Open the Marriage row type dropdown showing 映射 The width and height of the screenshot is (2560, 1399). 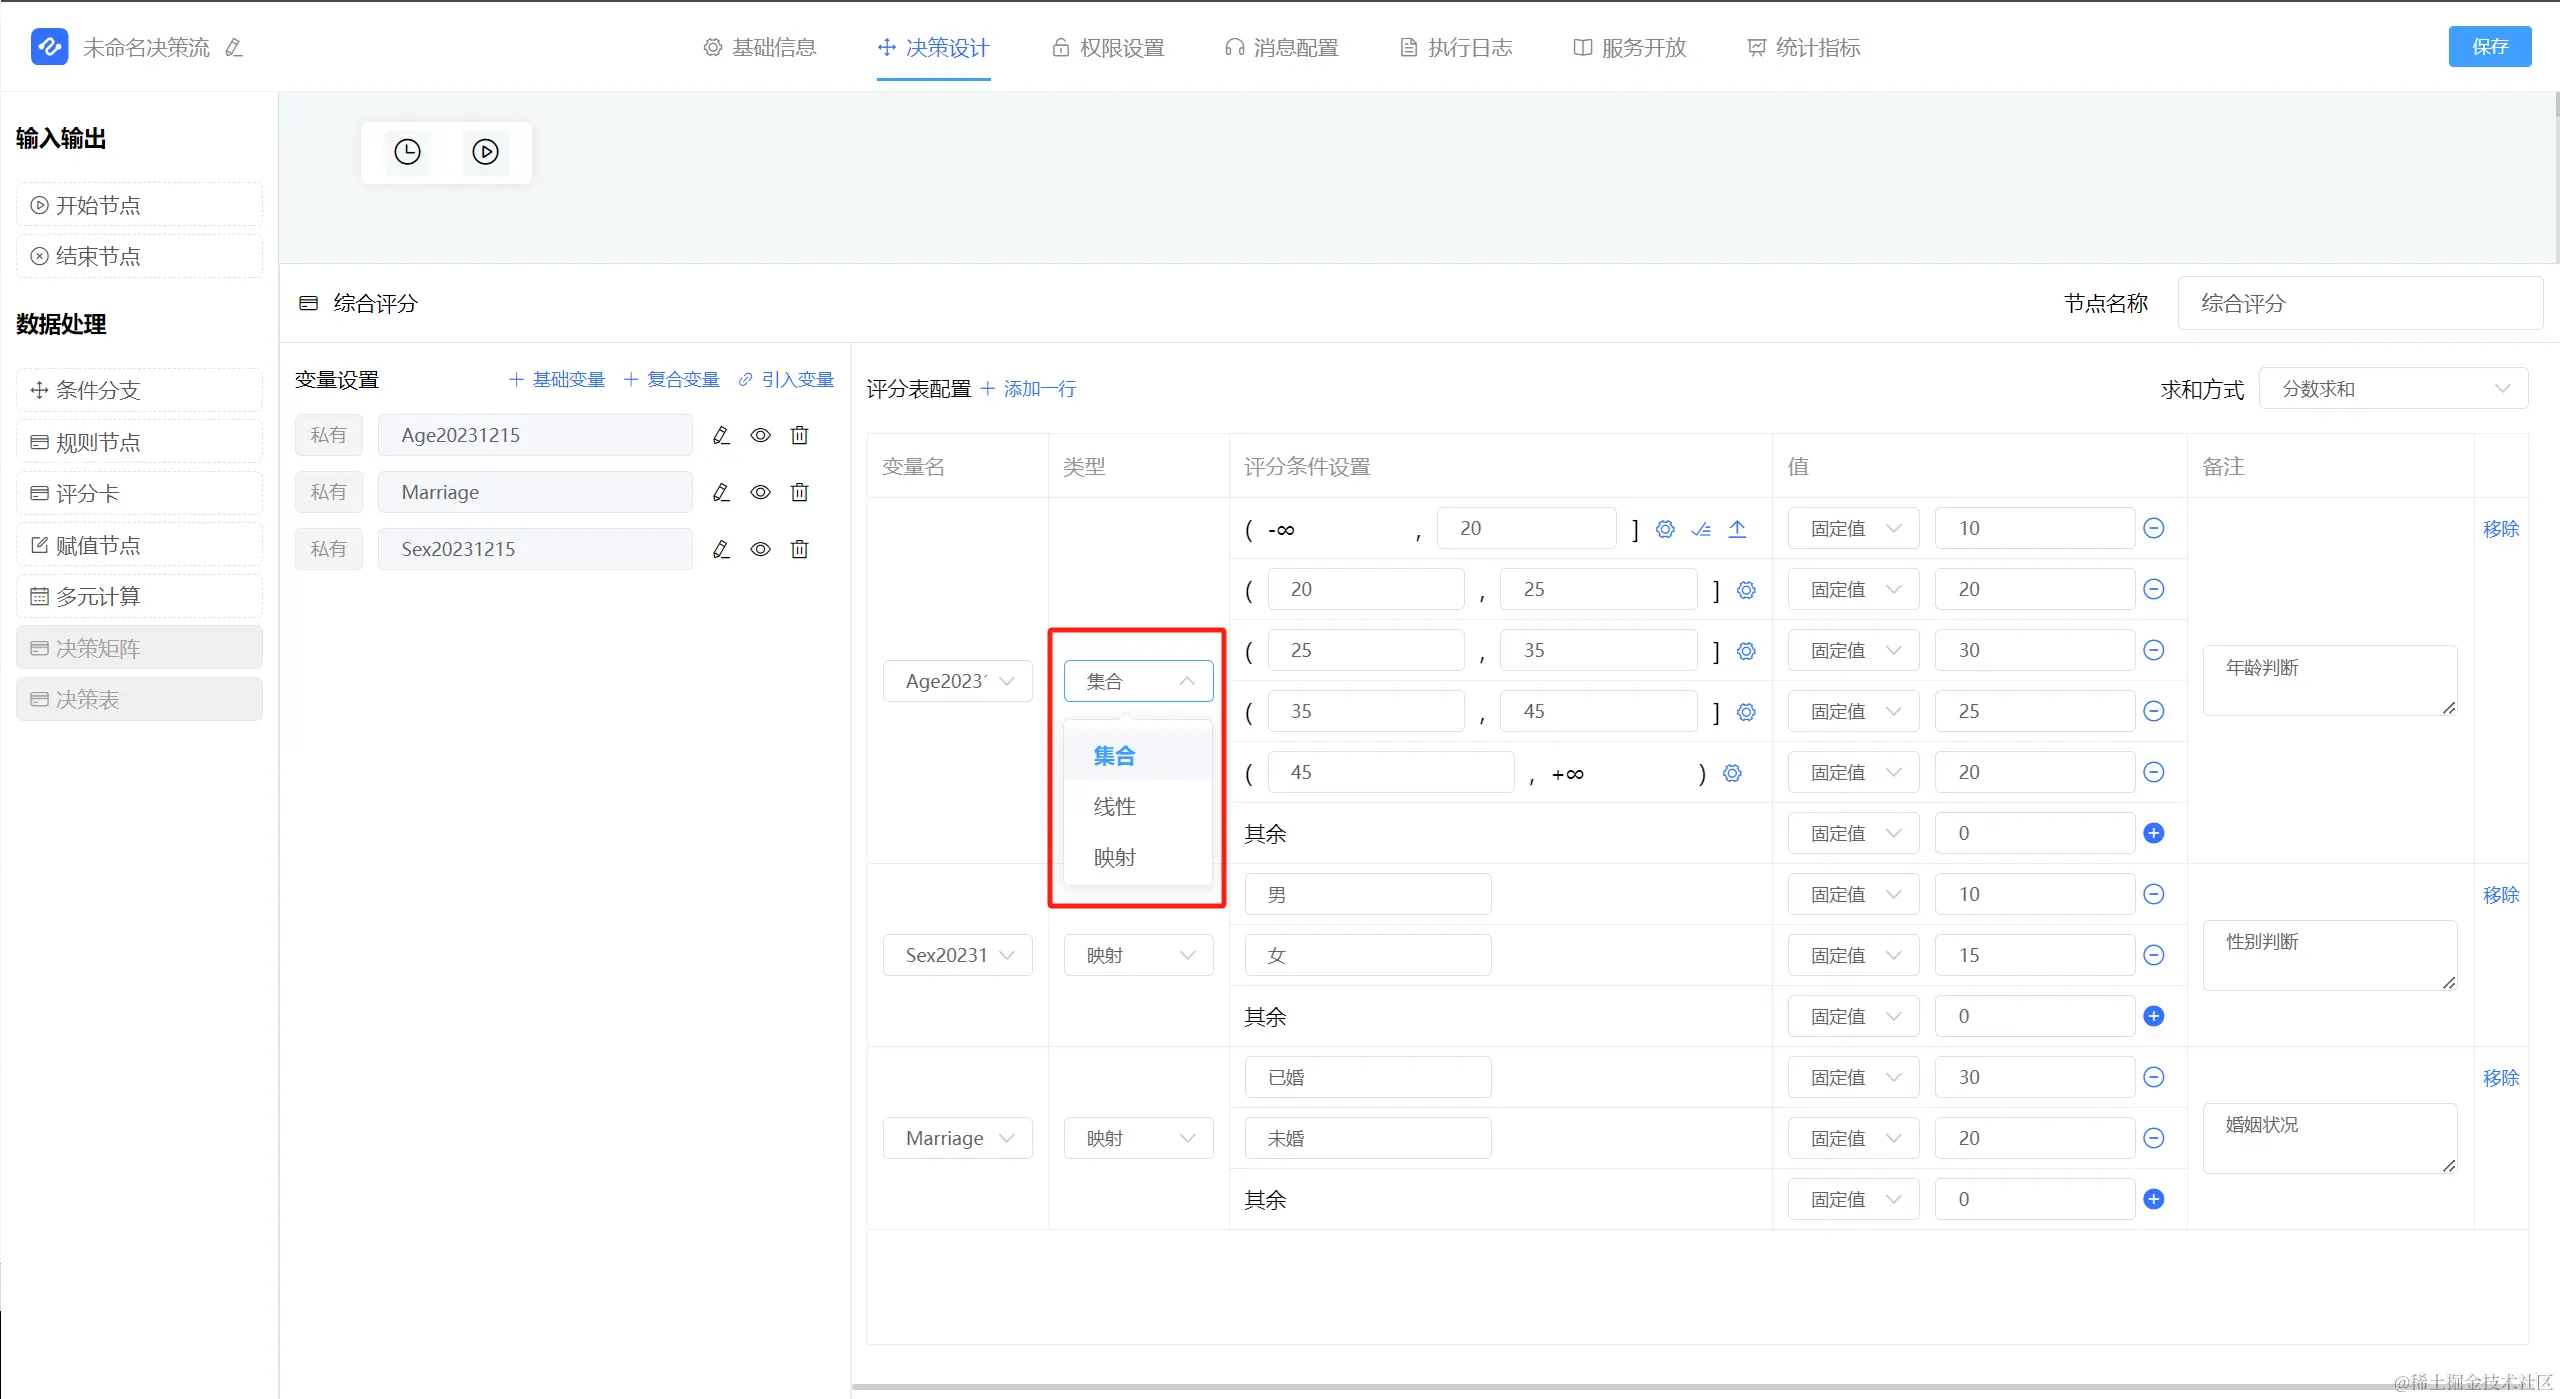pos(1138,1138)
